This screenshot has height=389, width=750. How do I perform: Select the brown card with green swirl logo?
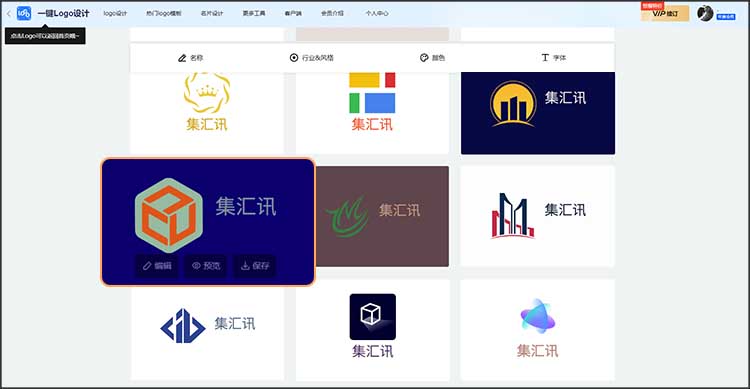pyautogui.click(x=382, y=216)
